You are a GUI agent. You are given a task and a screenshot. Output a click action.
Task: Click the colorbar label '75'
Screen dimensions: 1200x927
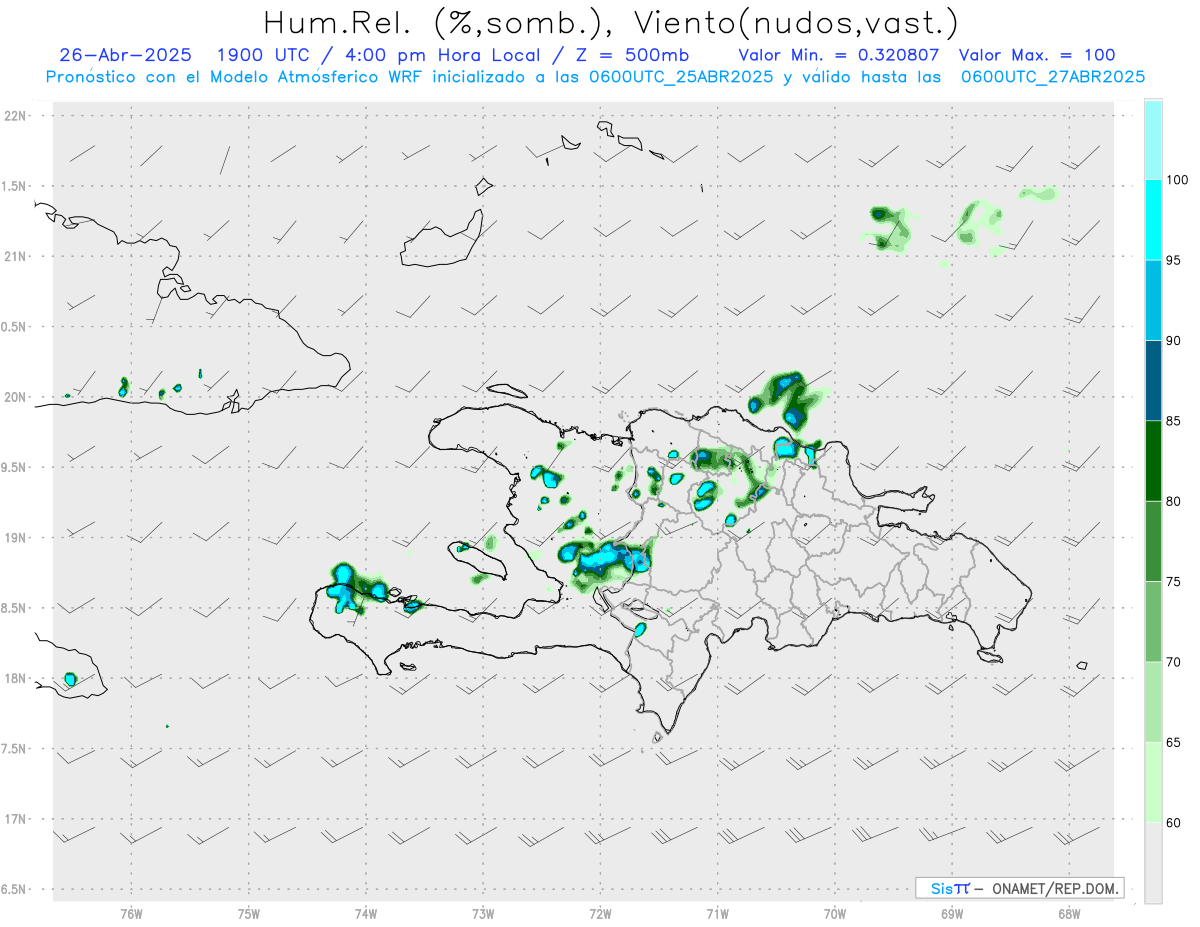[x=1174, y=581]
